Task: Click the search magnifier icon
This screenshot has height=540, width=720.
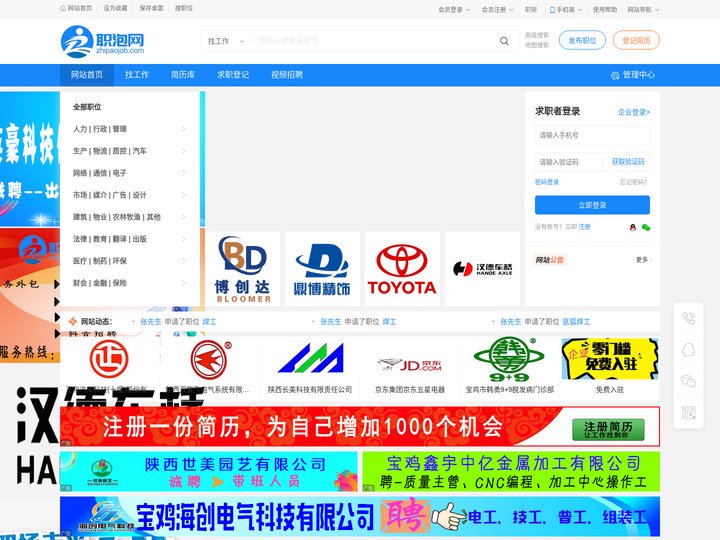Action: tap(504, 41)
